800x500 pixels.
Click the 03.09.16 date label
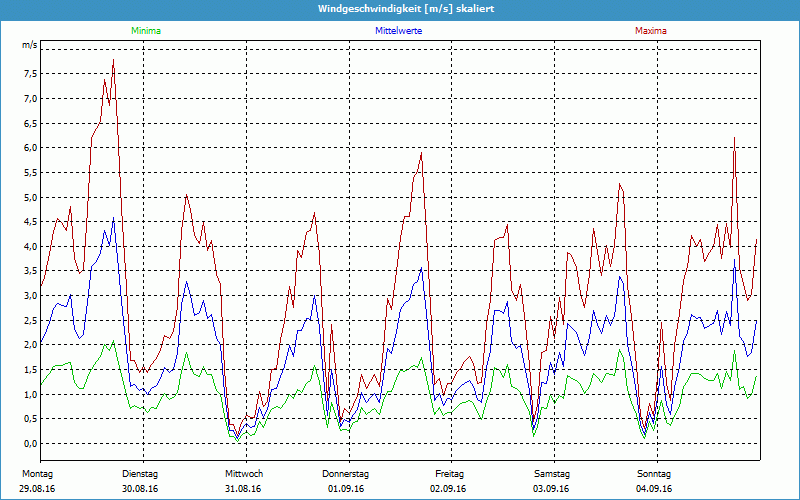[551, 489]
